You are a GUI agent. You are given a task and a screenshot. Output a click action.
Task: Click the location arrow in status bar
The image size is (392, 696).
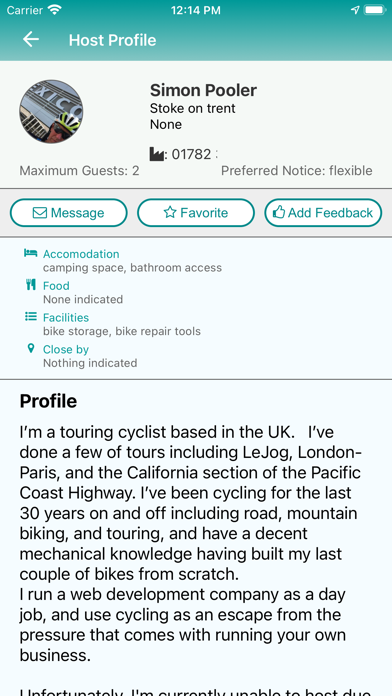point(355,10)
